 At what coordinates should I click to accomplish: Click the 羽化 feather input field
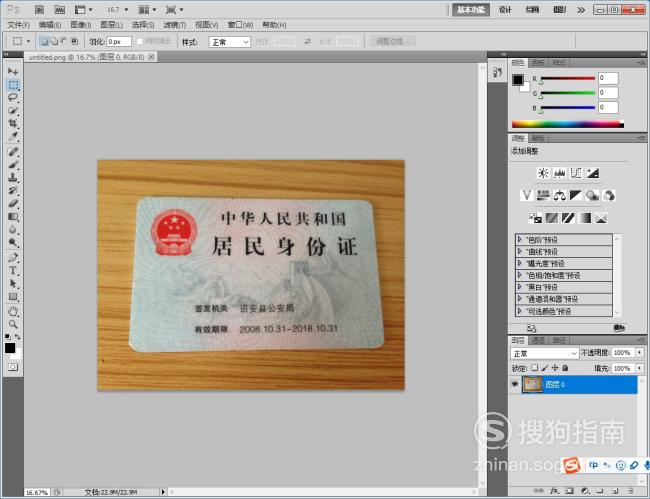[119, 41]
